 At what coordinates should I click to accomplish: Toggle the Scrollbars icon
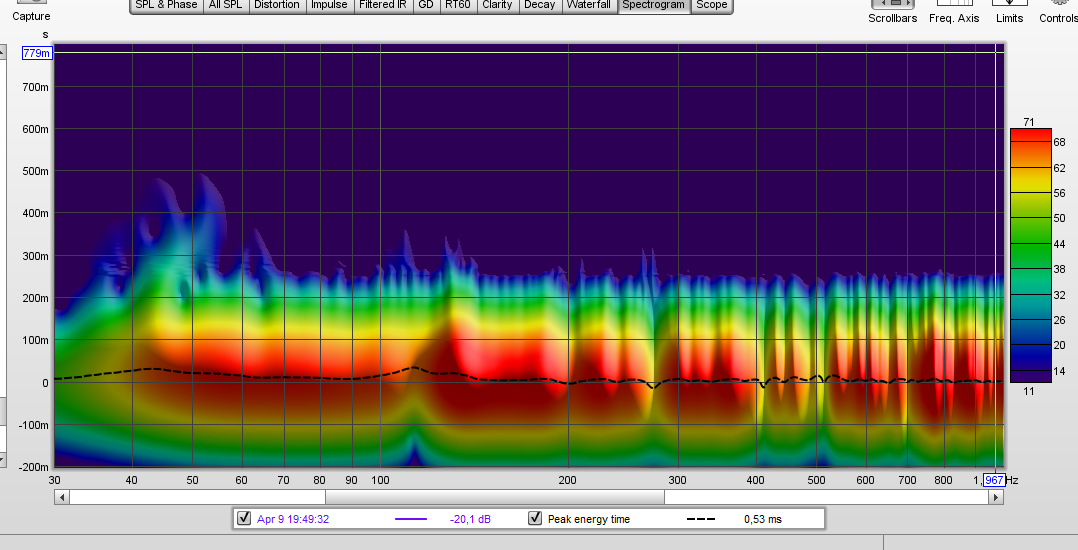pyautogui.click(x=892, y=4)
